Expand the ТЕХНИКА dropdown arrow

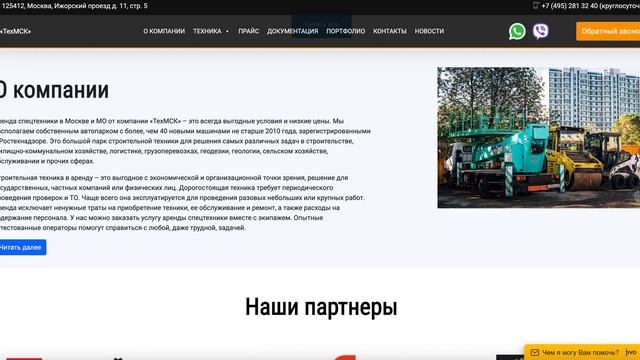coord(227,31)
